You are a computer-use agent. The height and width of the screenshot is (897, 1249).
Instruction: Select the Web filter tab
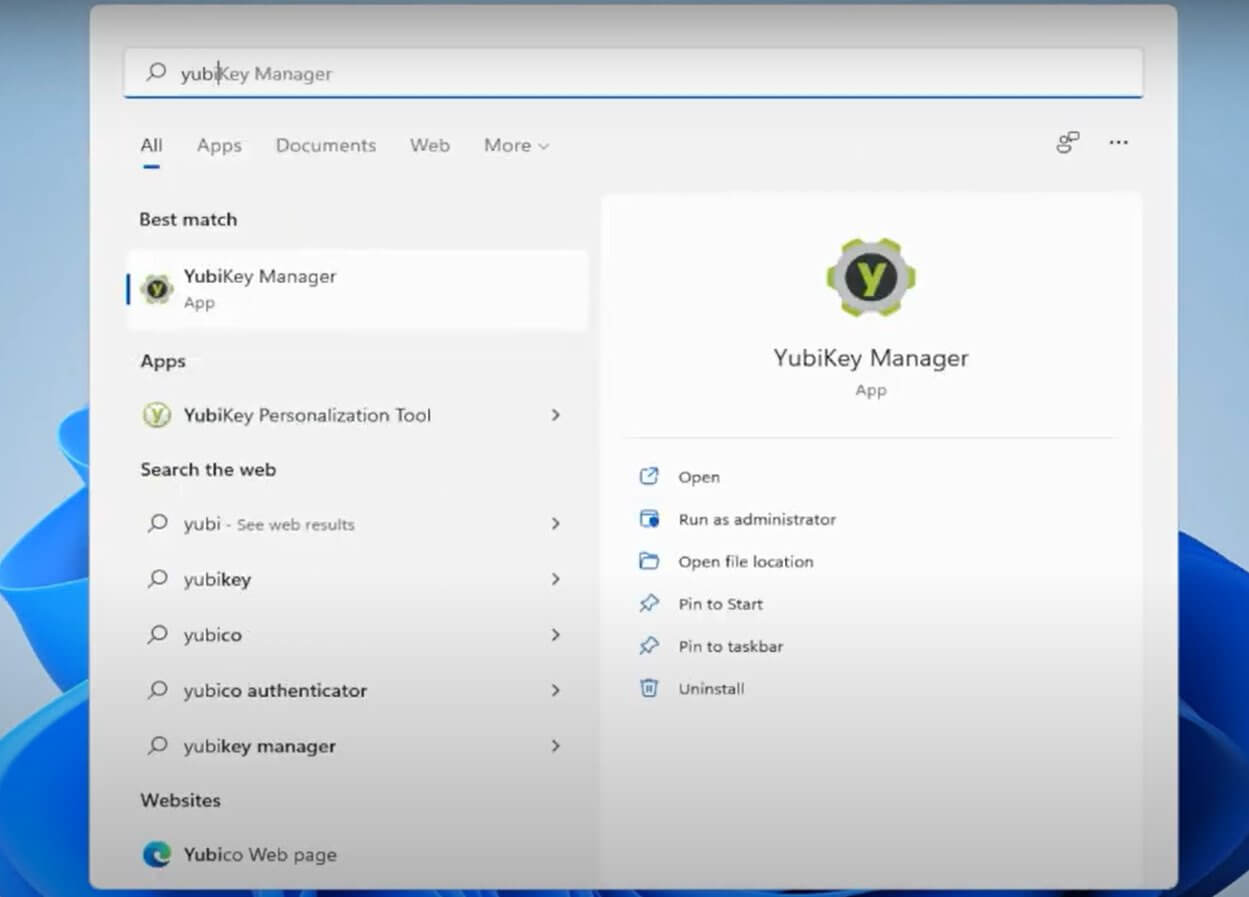[429, 146]
